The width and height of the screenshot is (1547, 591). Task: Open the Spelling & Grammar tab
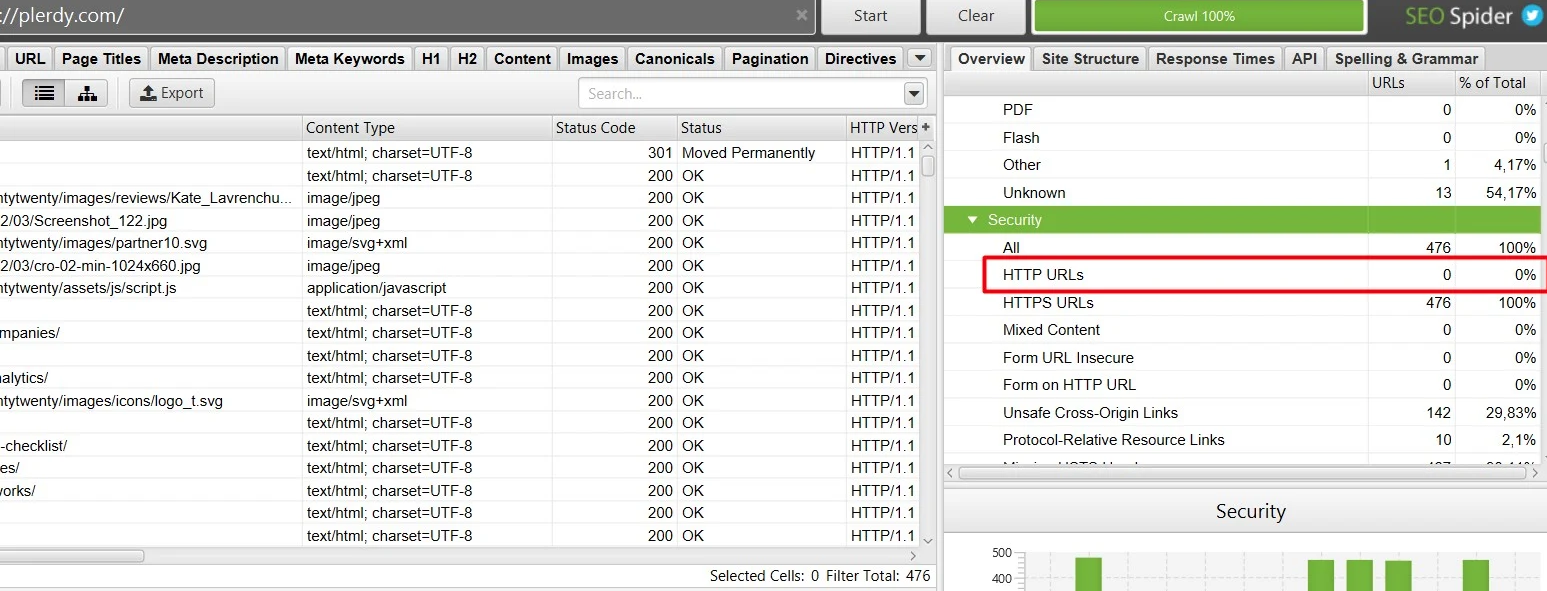pyautogui.click(x=1406, y=58)
